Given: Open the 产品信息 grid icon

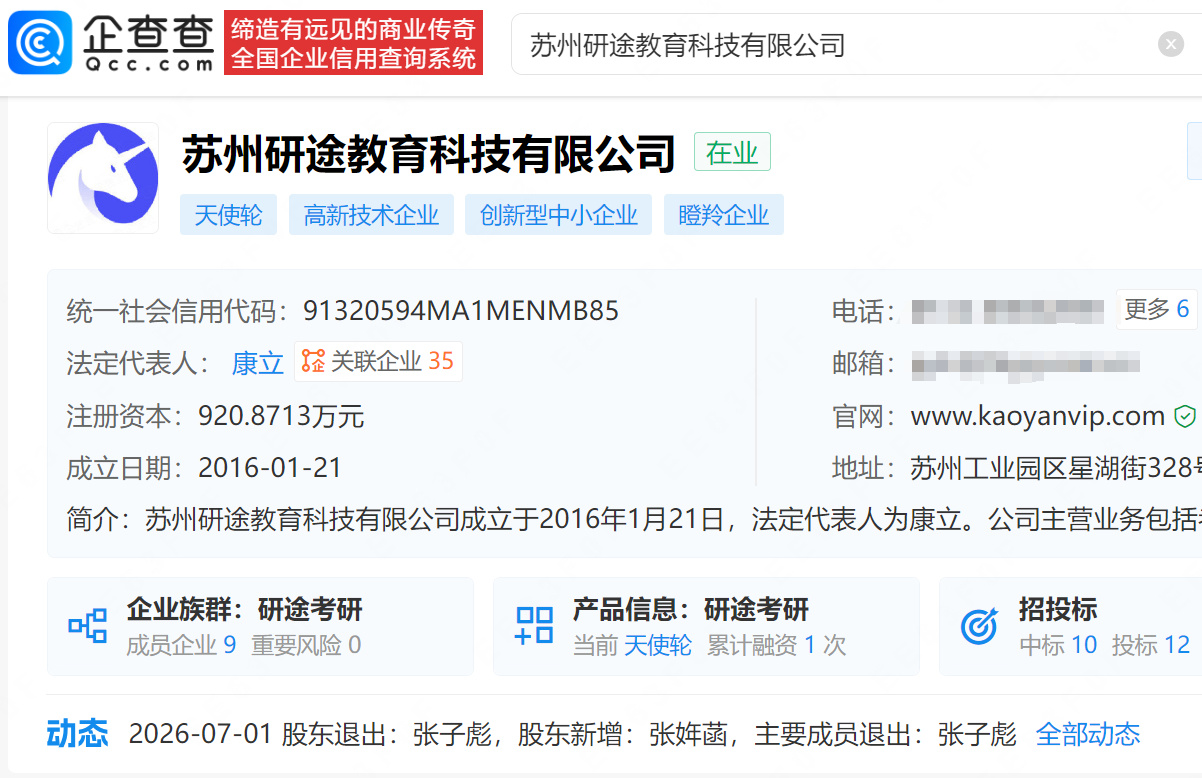Looking at the screenshot, I should [534, 625].
